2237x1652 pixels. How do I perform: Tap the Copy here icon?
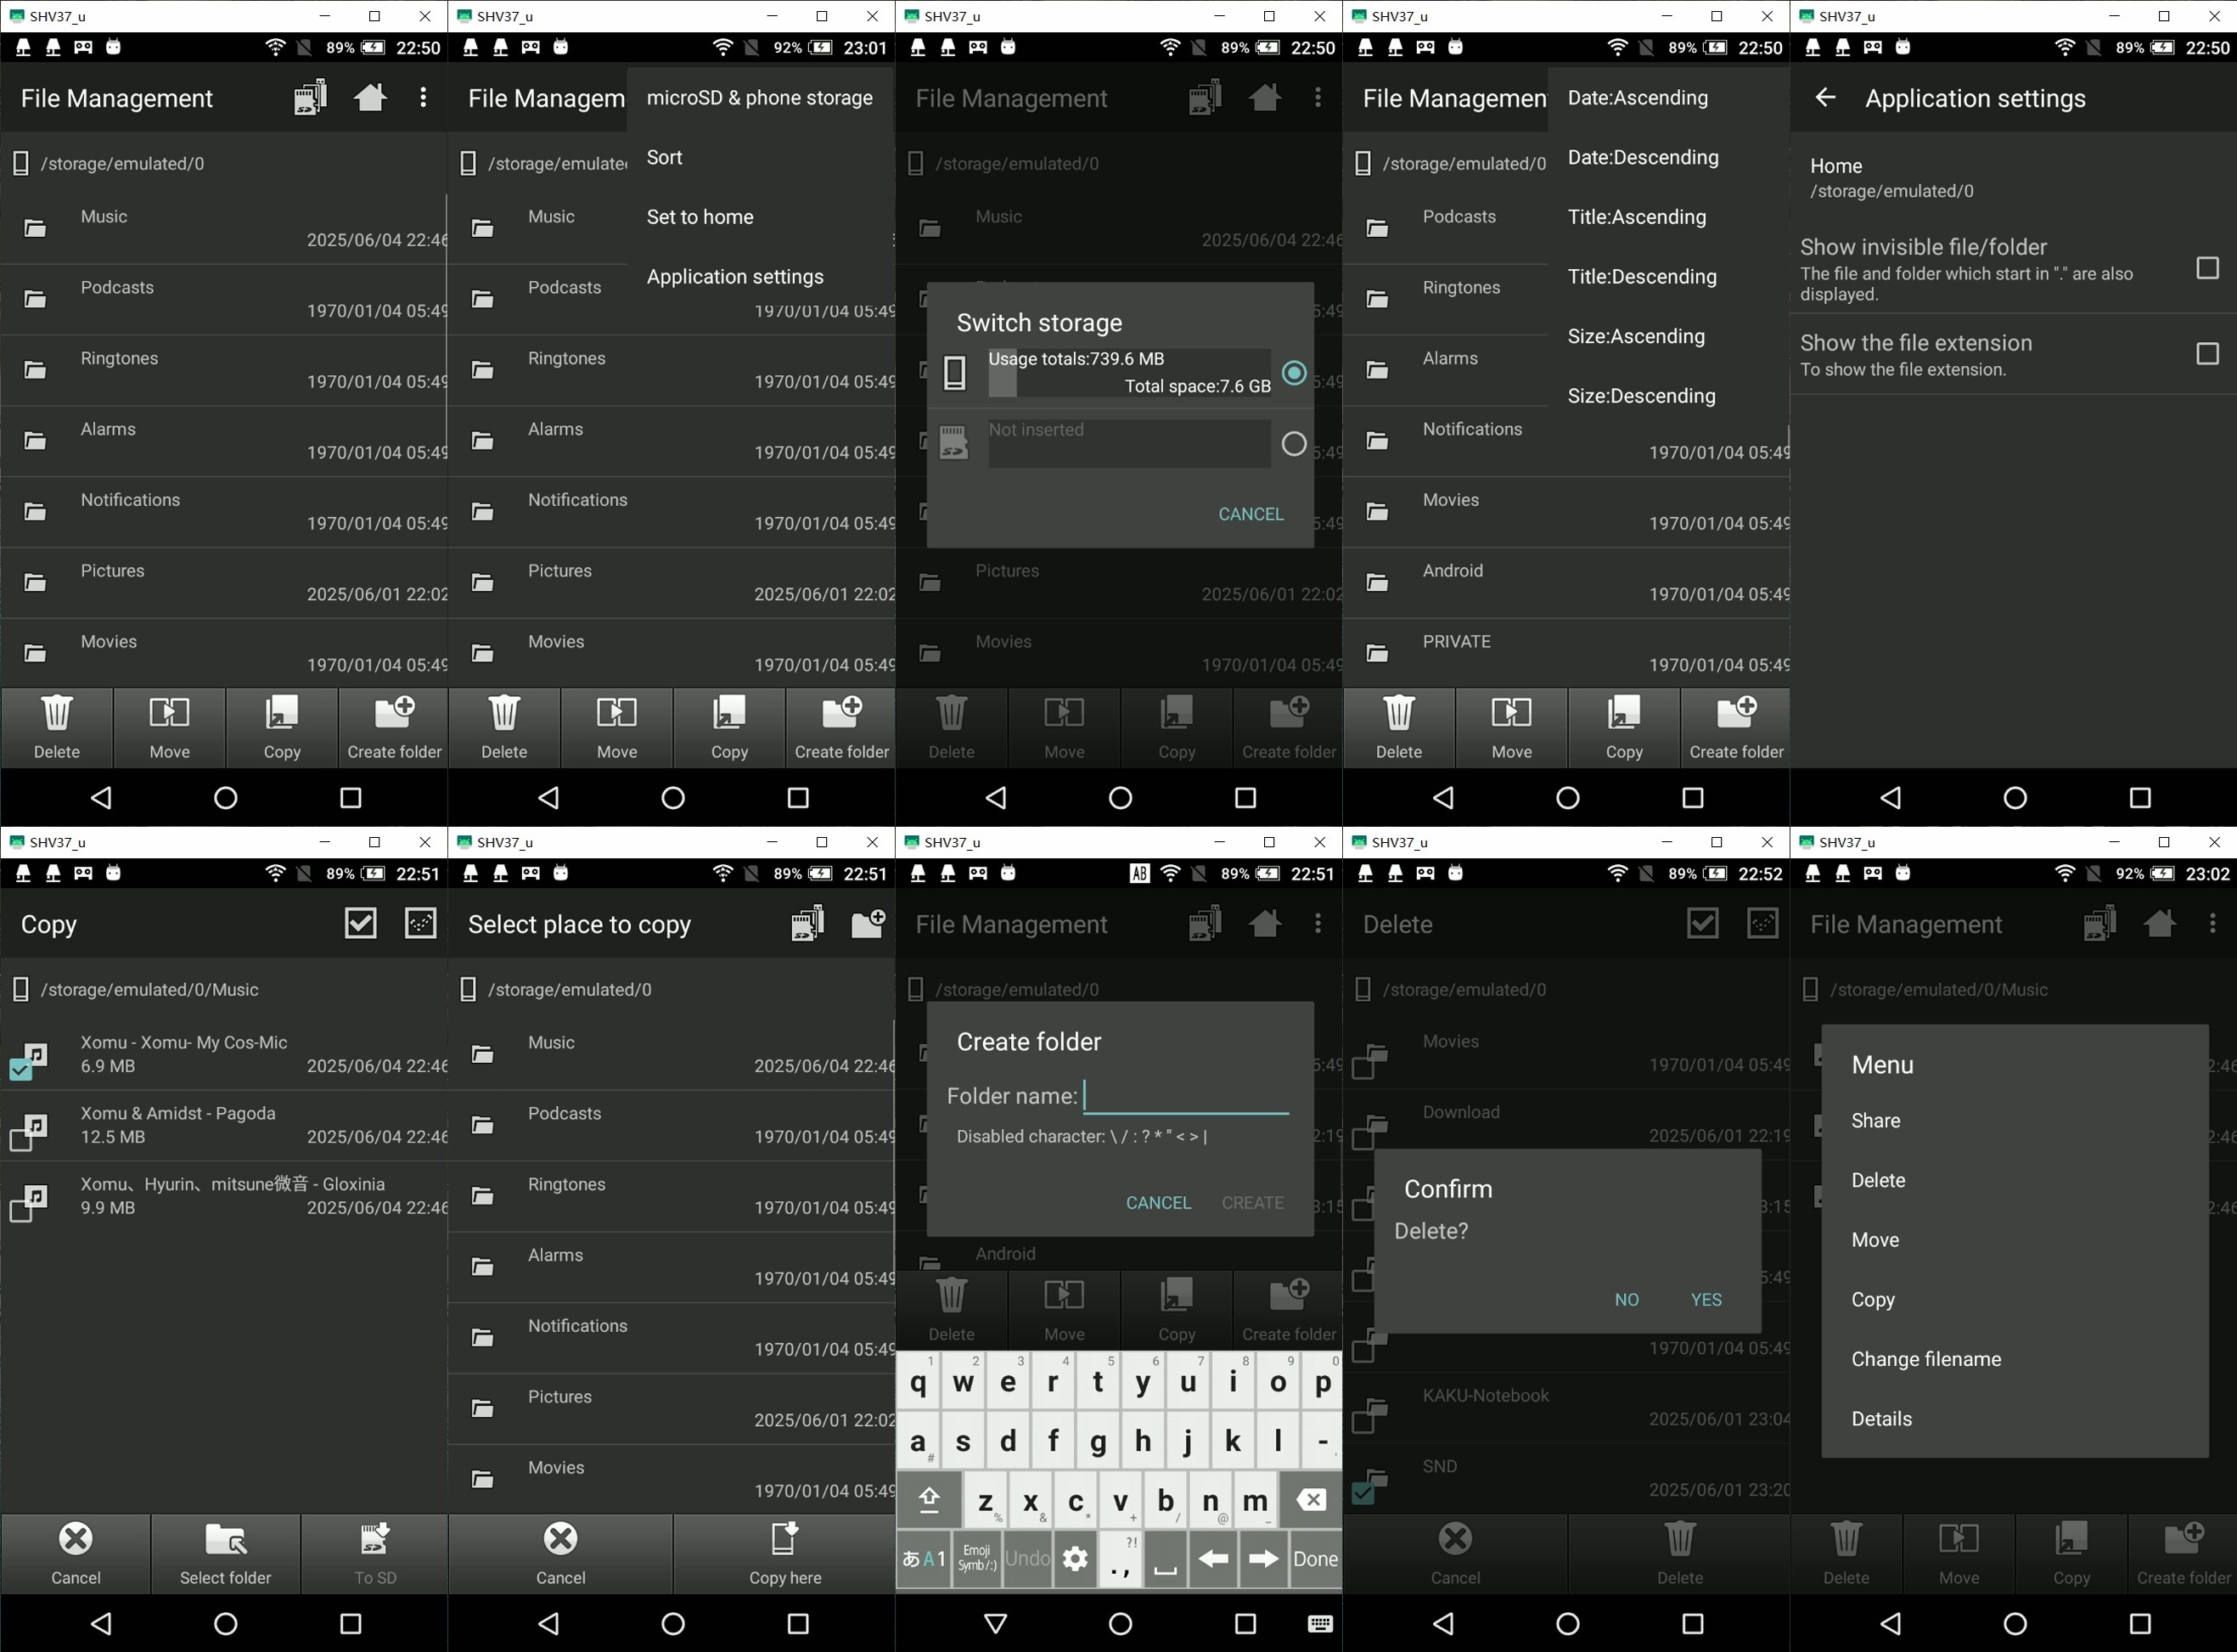point(785,1538)
